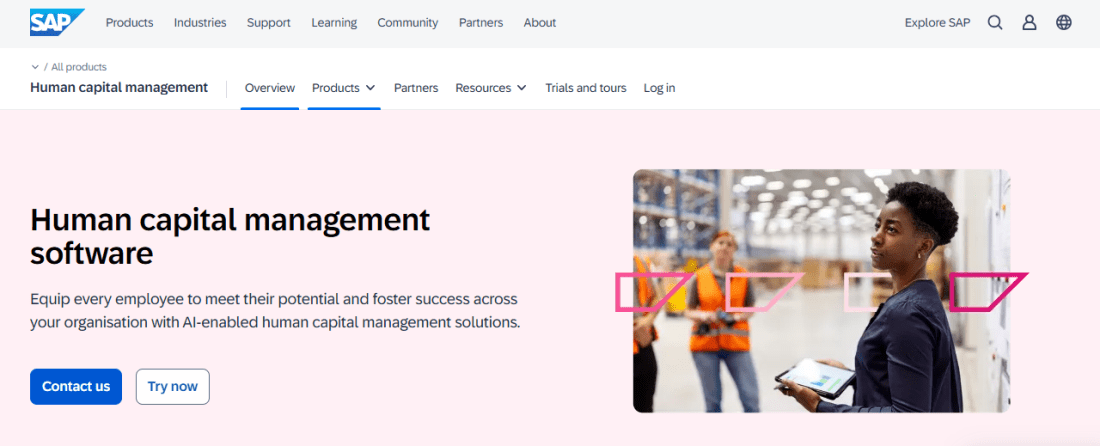
Task: Open the globe country selector icon
Action: (x=1064, y=22)
